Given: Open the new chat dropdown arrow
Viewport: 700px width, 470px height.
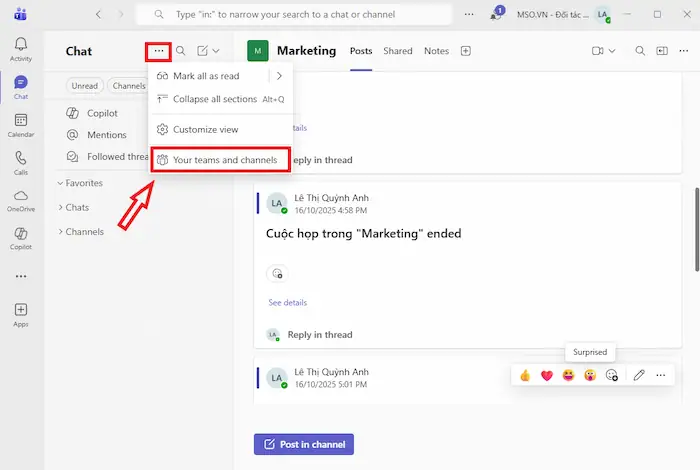Looking at the screenshot, I should pos(216,51).
